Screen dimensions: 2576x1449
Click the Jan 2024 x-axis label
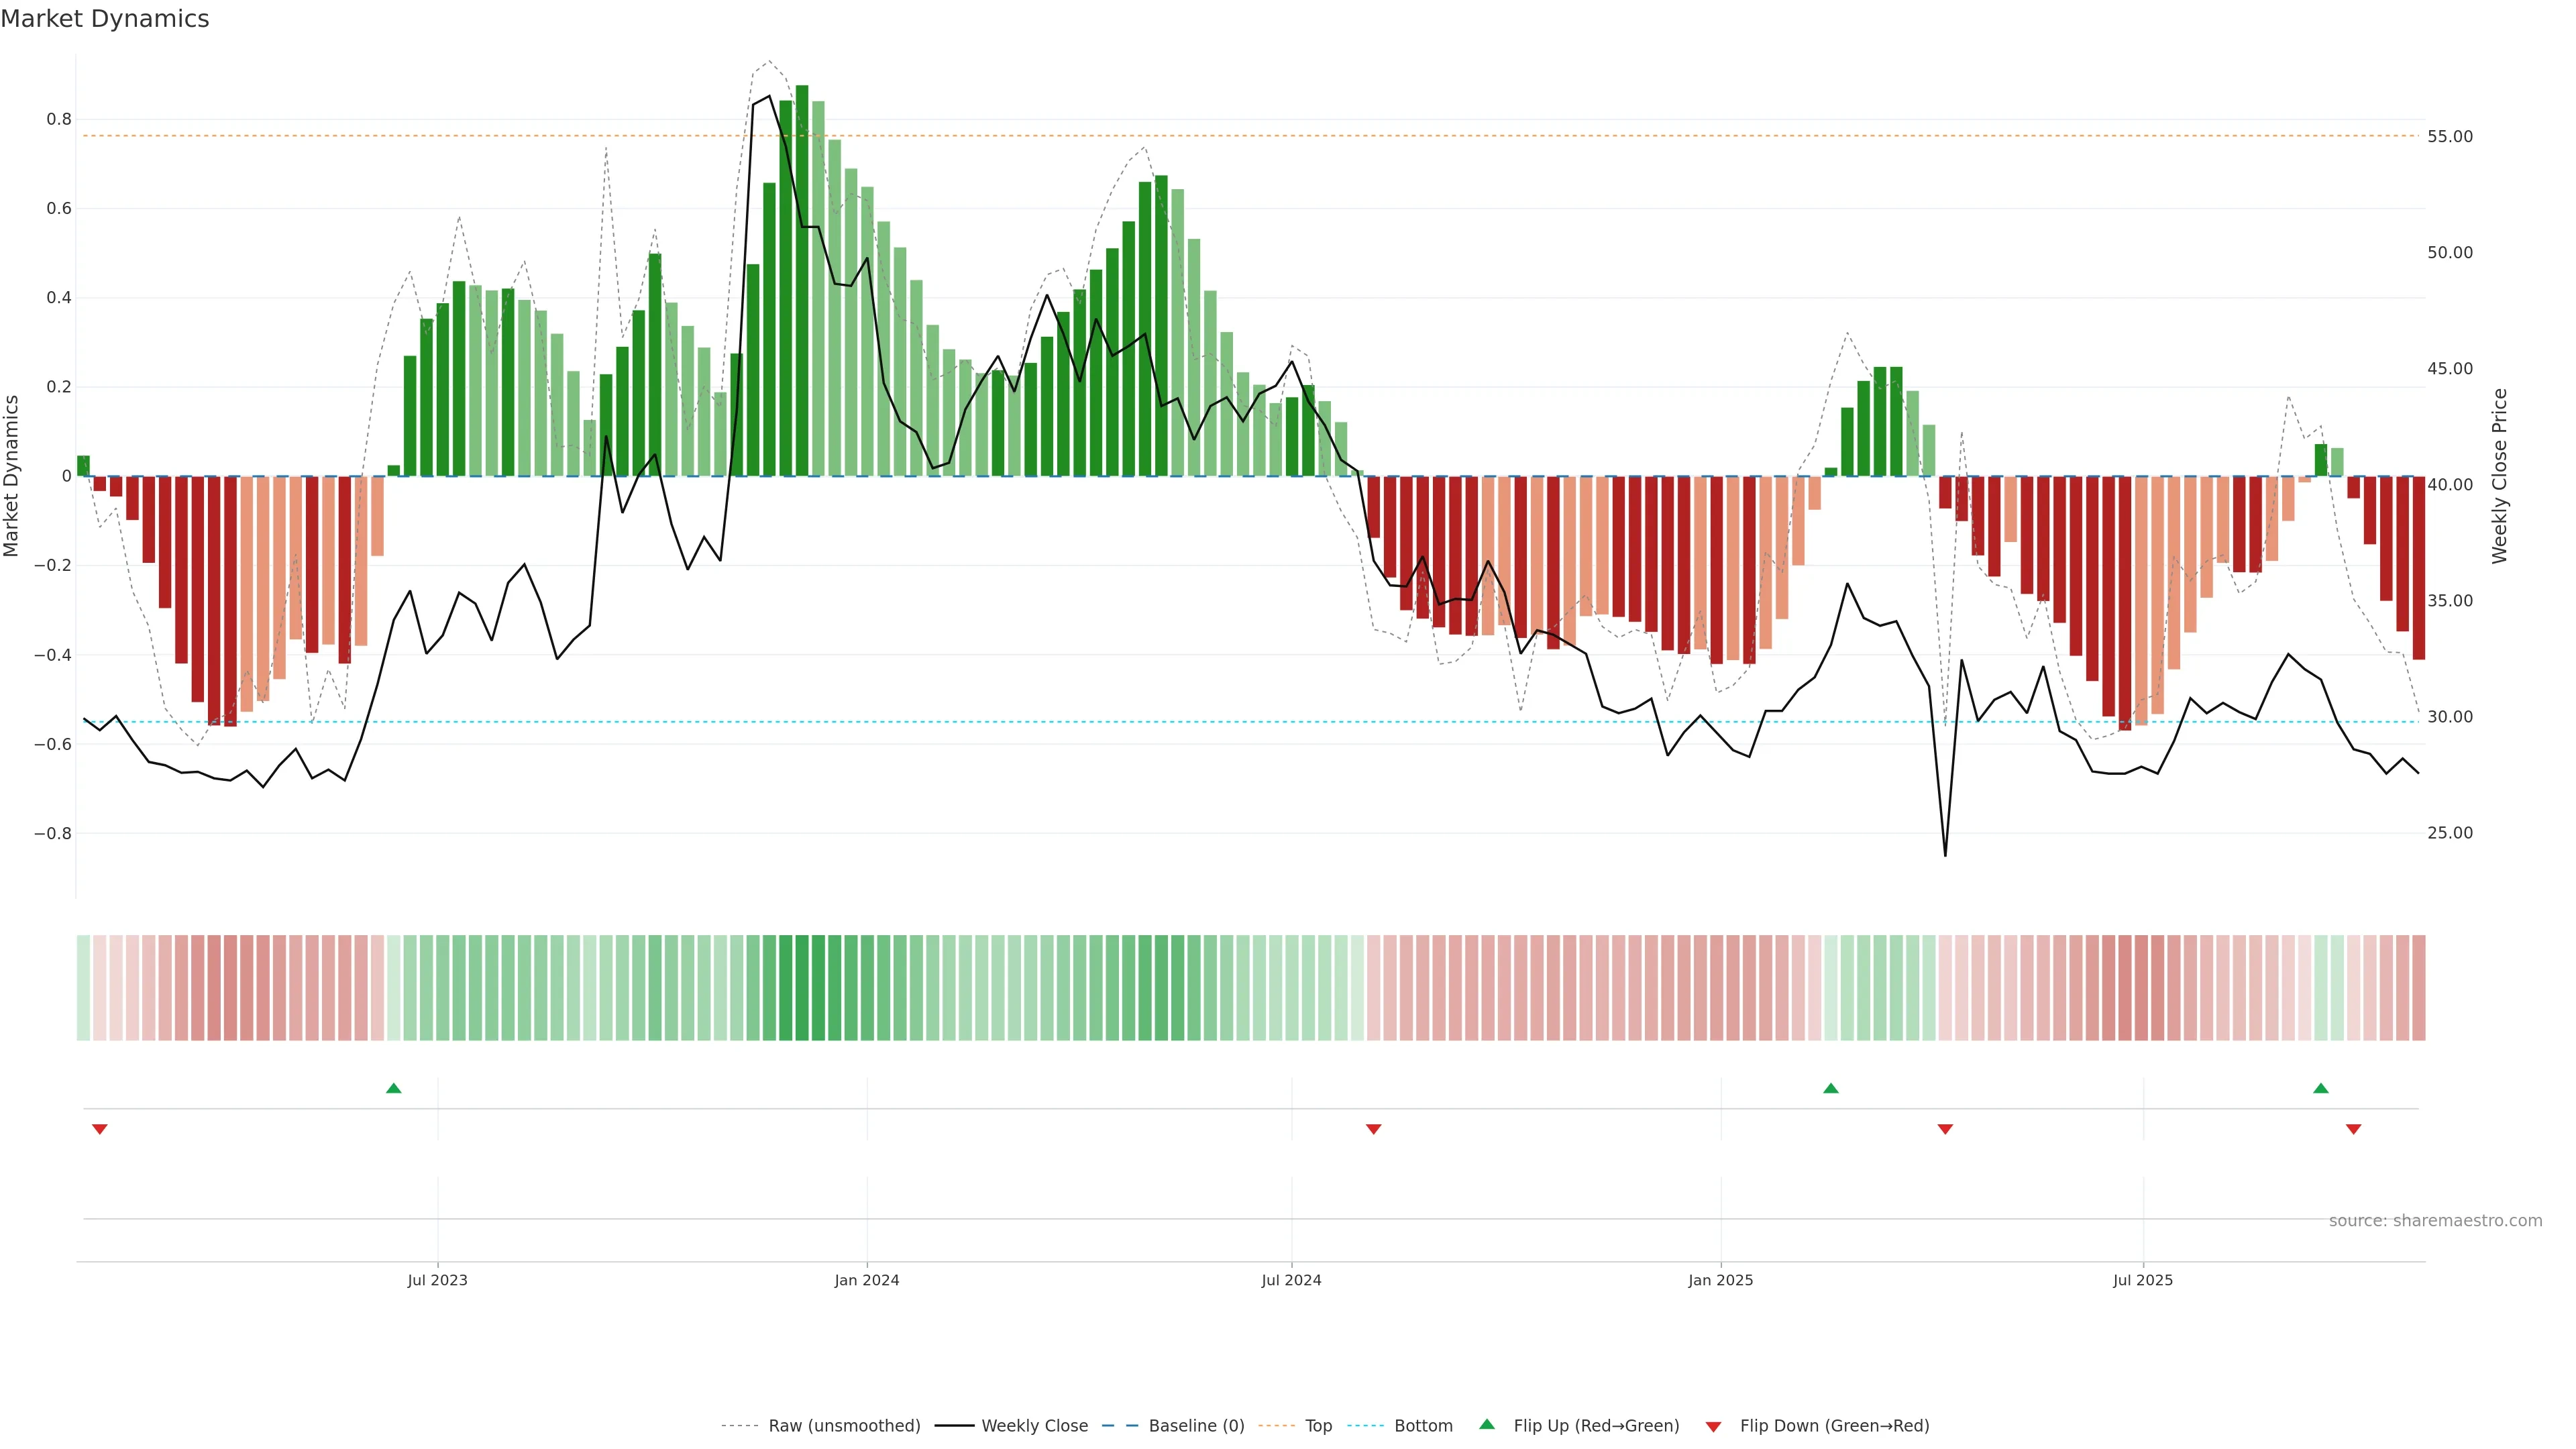[866, 1280]
